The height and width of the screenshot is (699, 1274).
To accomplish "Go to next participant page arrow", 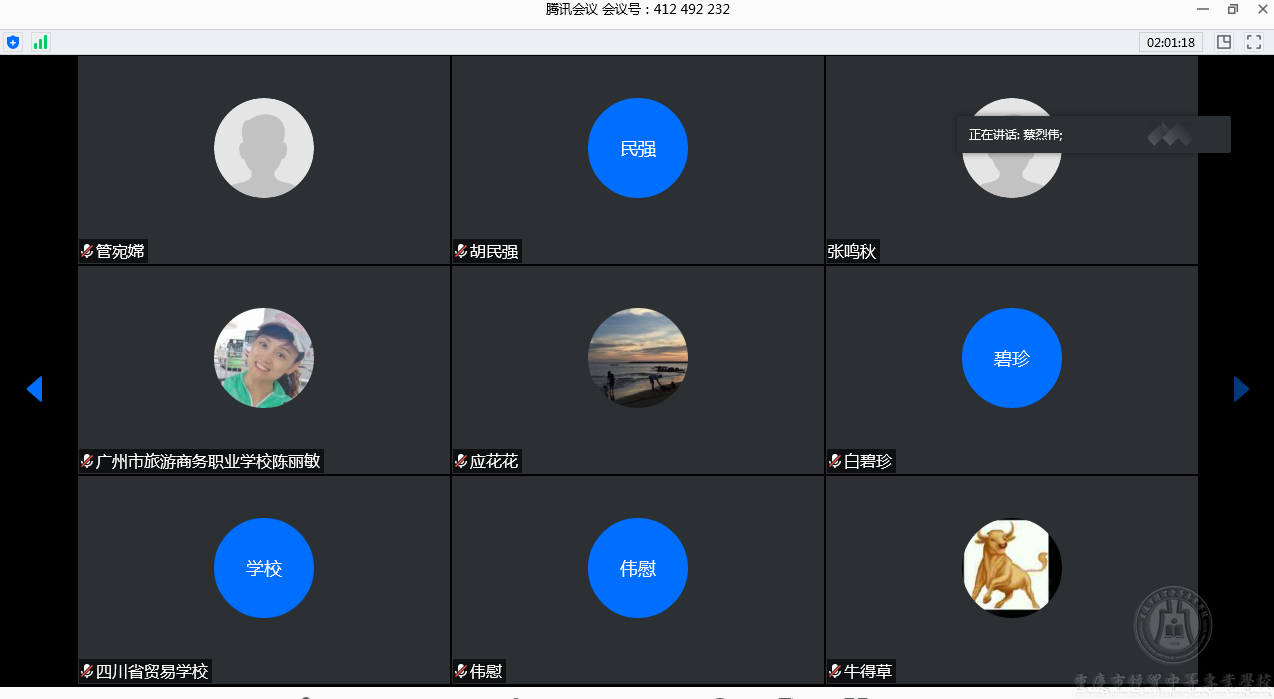I will tap(1241, 389).
